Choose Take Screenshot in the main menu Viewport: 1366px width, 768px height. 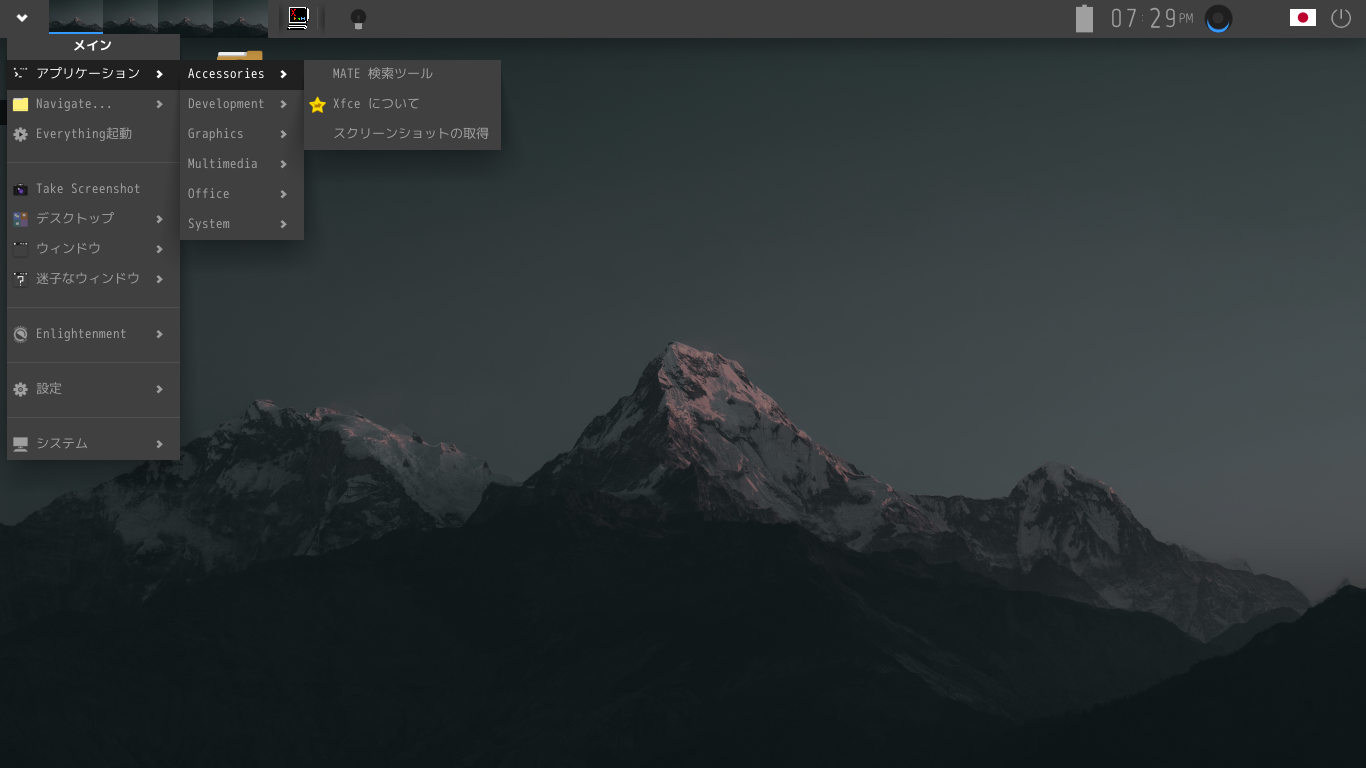(x=93, y=189)
